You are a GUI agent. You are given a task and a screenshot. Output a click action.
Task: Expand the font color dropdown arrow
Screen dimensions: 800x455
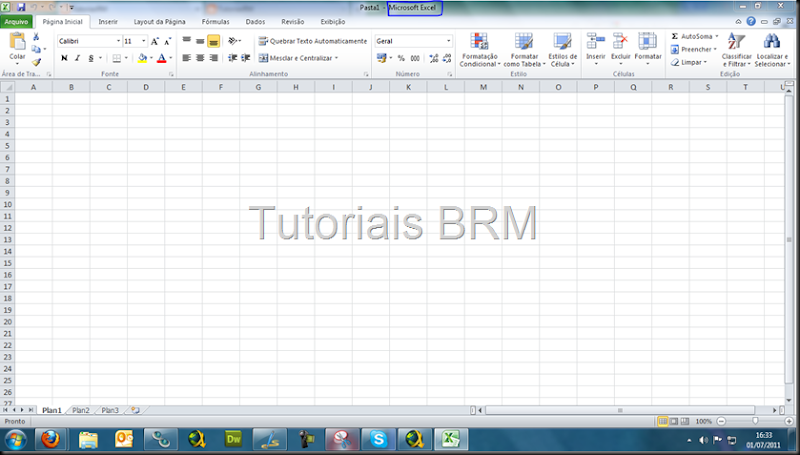click(170, 58)
